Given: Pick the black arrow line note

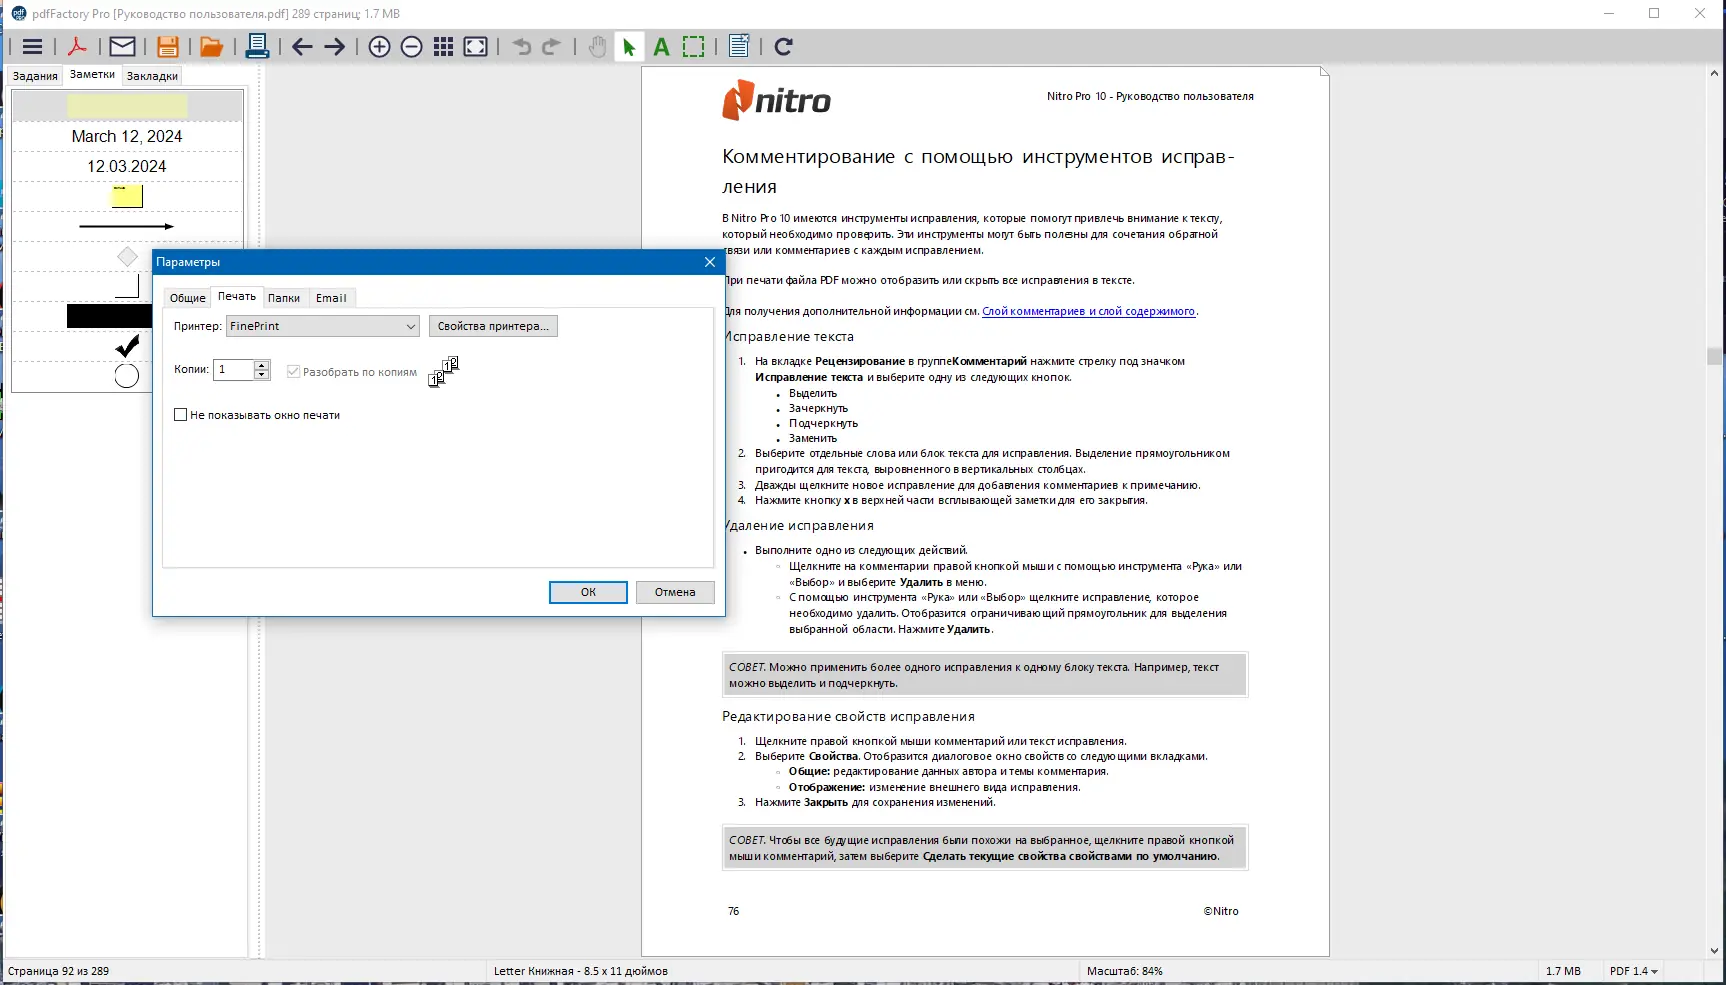Looking at the screenshot, I should pyautogui.click(x=127, y=226).
